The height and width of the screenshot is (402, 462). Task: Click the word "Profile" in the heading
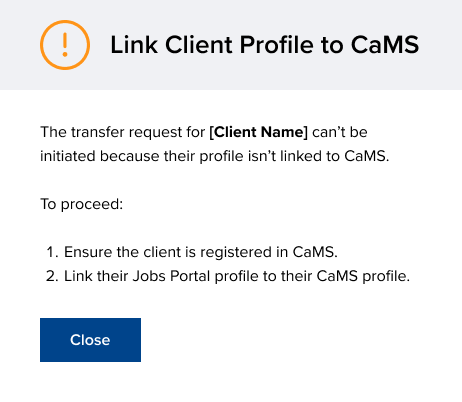click(x=277, y=45)
